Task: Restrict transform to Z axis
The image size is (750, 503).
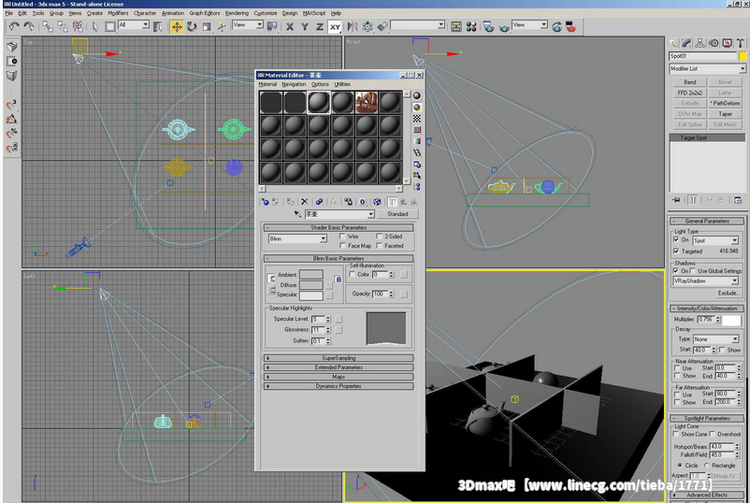Action: [x=320, y=27]
